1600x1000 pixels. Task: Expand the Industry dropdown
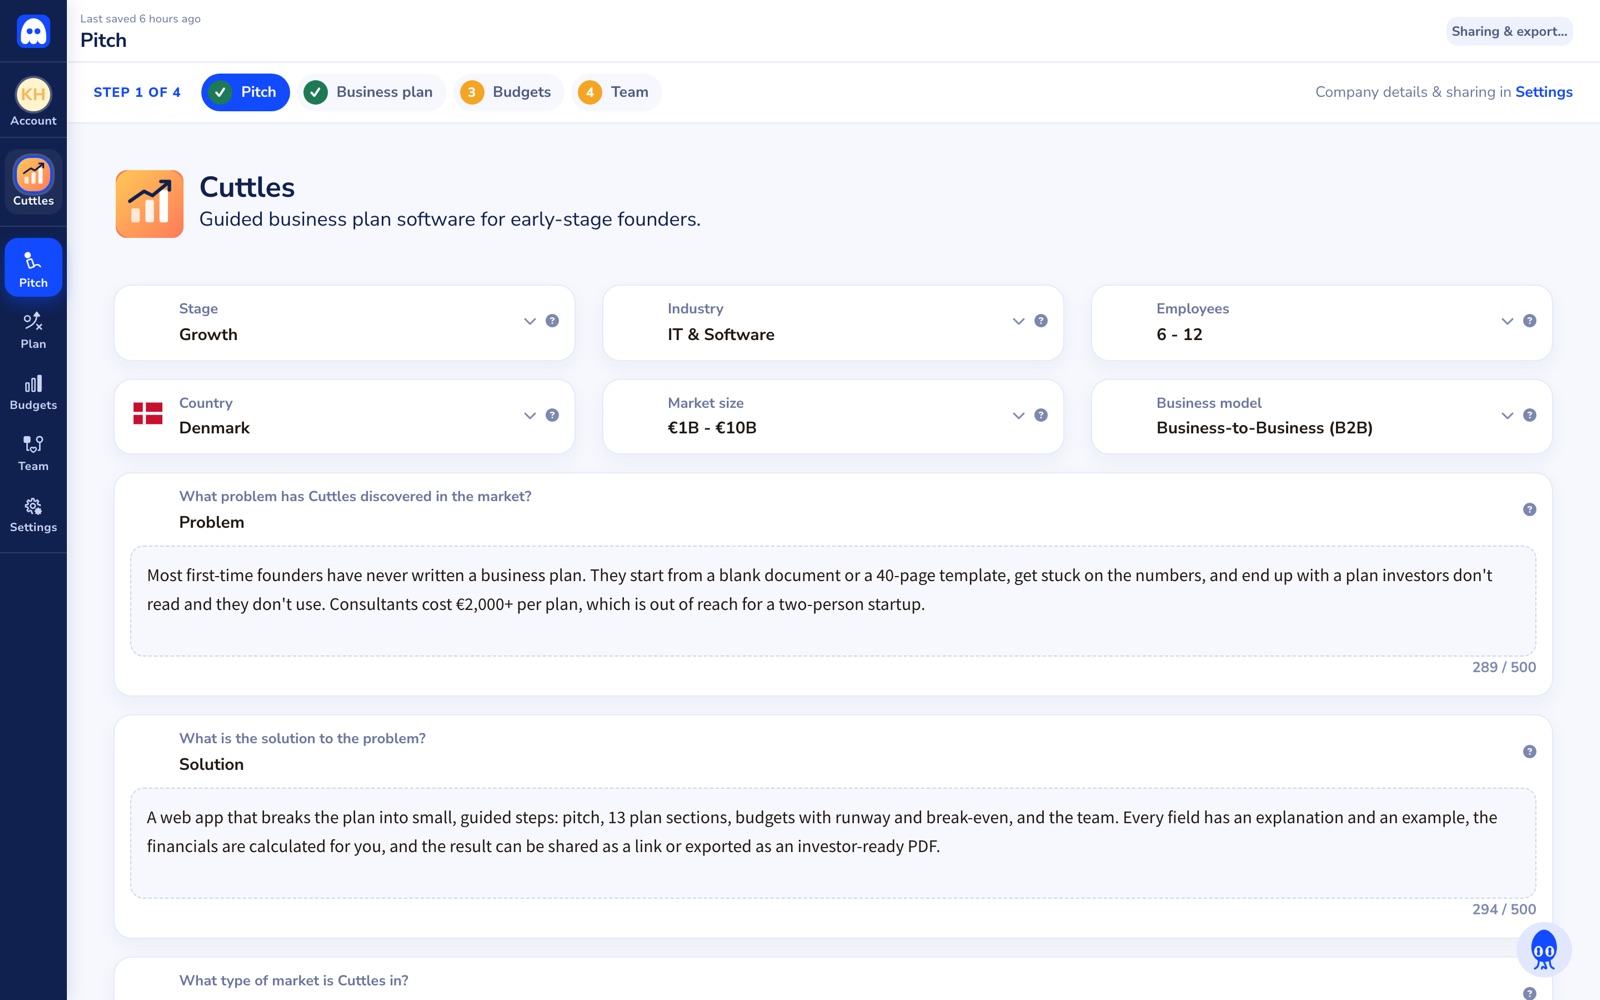click(x=1018, y=321)
